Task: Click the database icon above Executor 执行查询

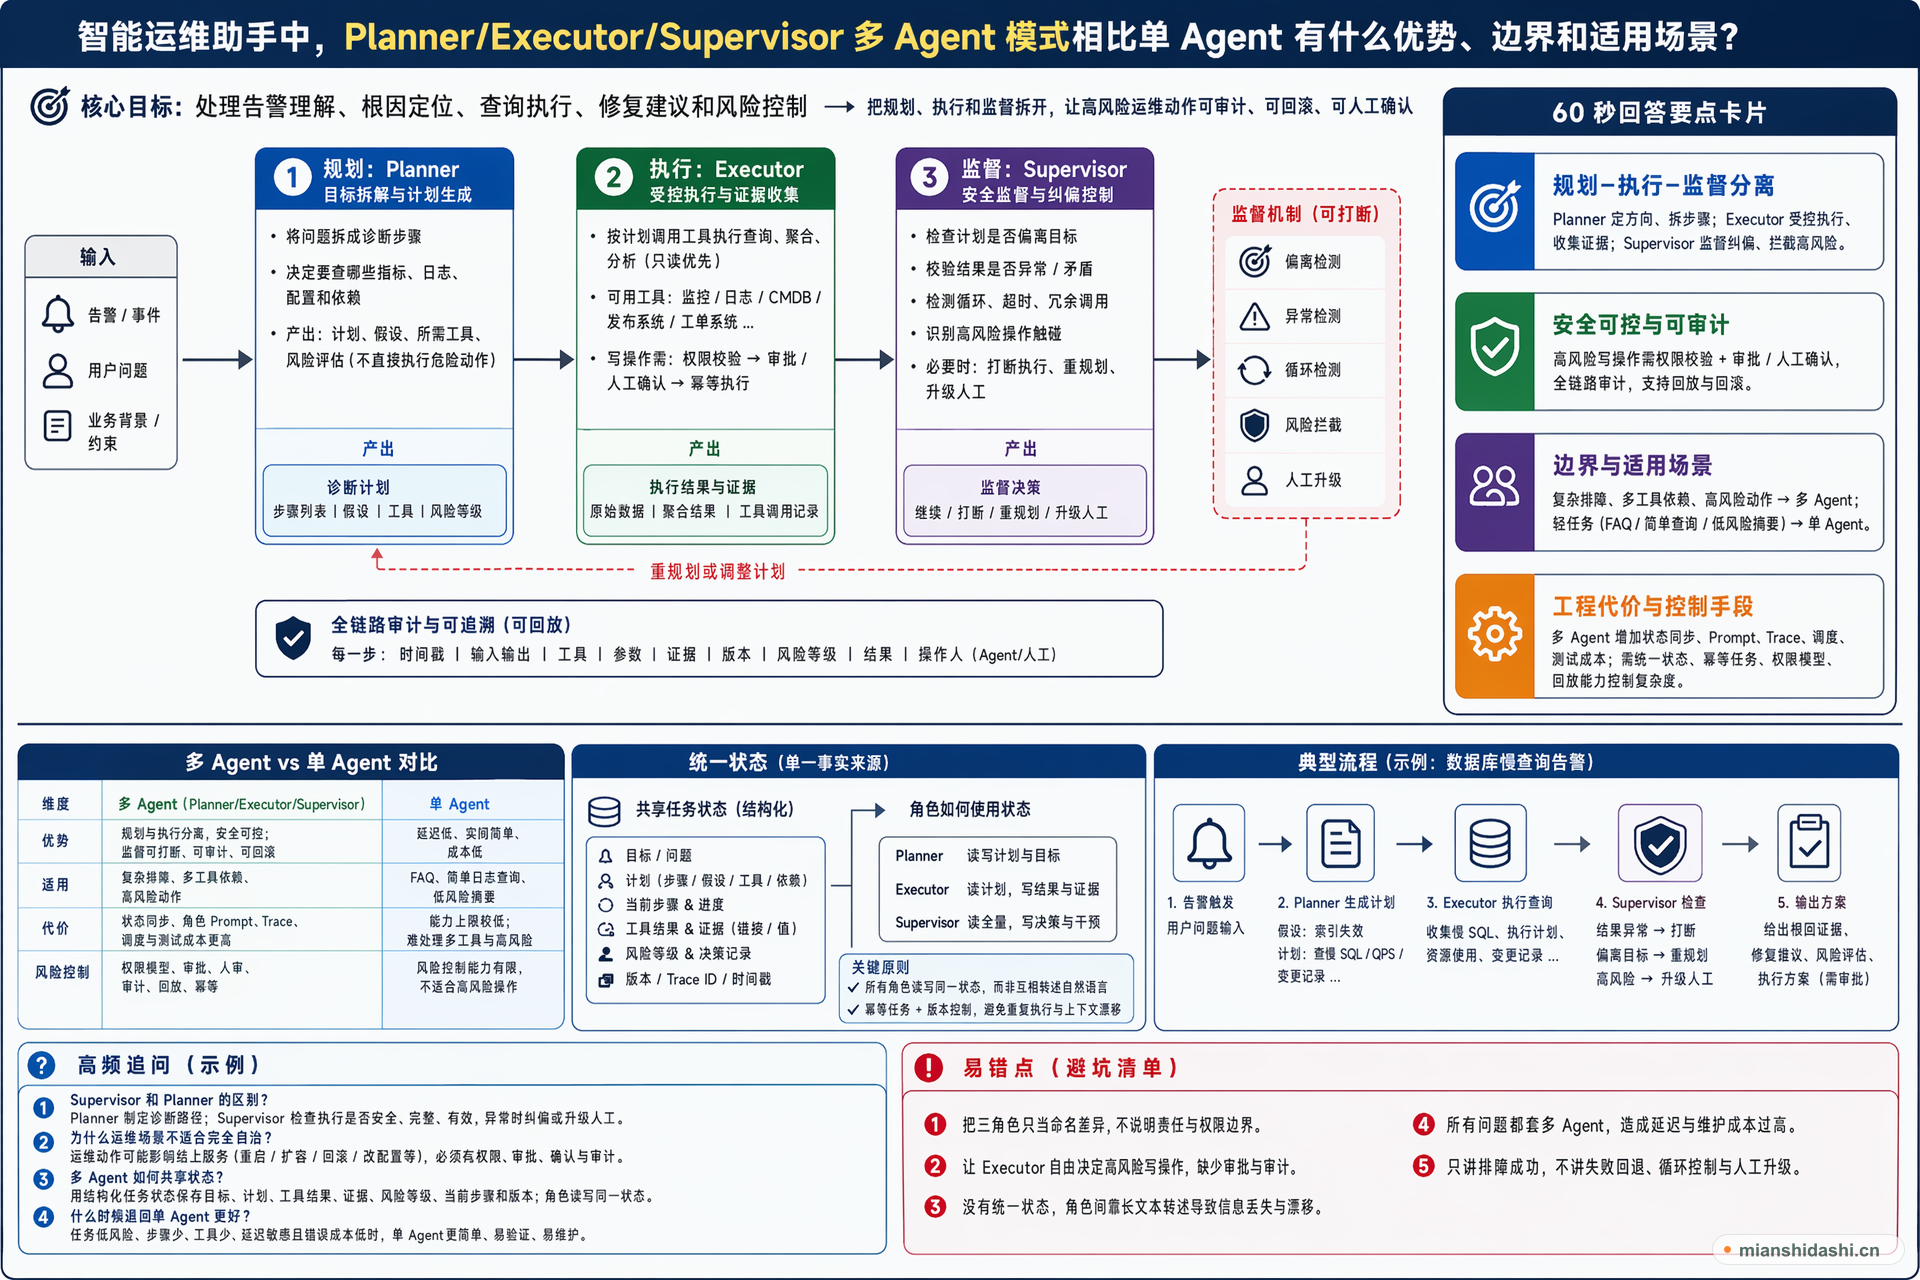Action: pyautogui.click(x=1490, y=844)
